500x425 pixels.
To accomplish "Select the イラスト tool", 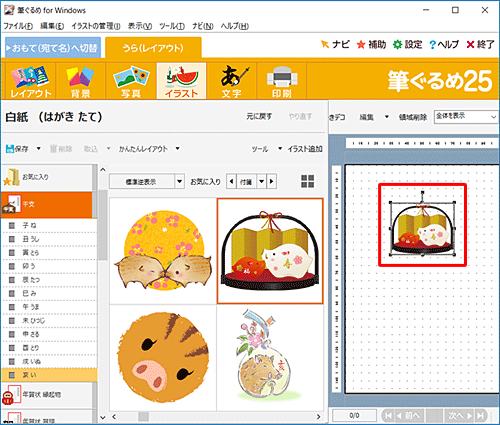I will point(181,81).
